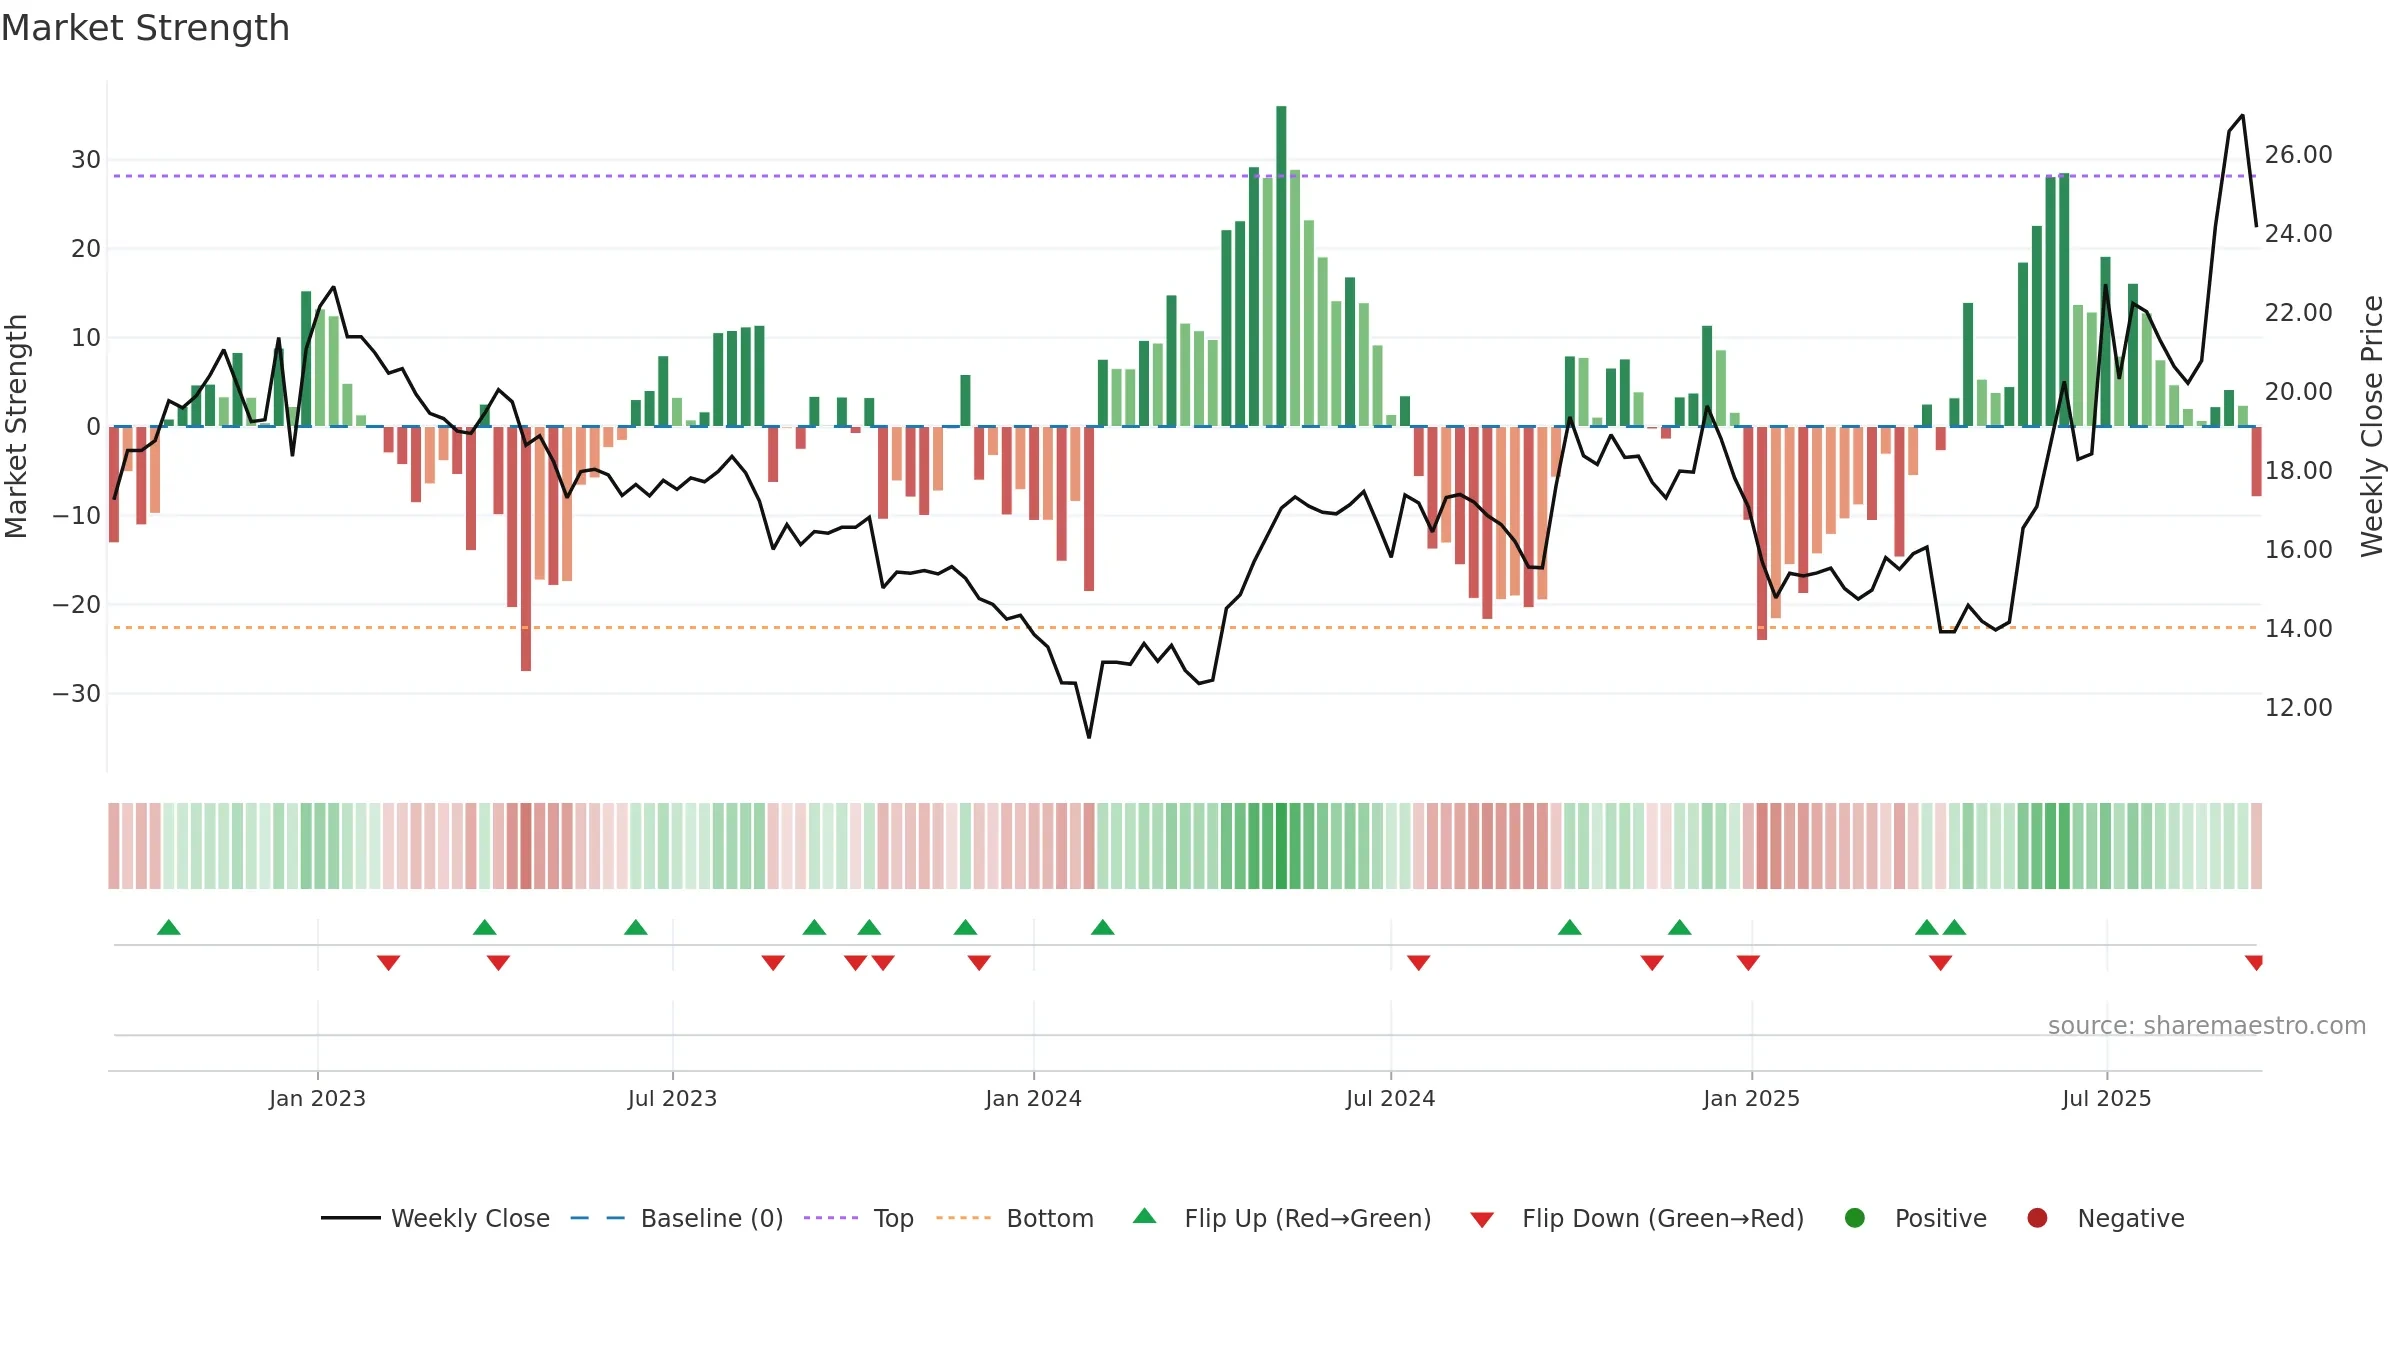
Task: Click the darkest green heatmap cell
Action: tap(1281, 845)
